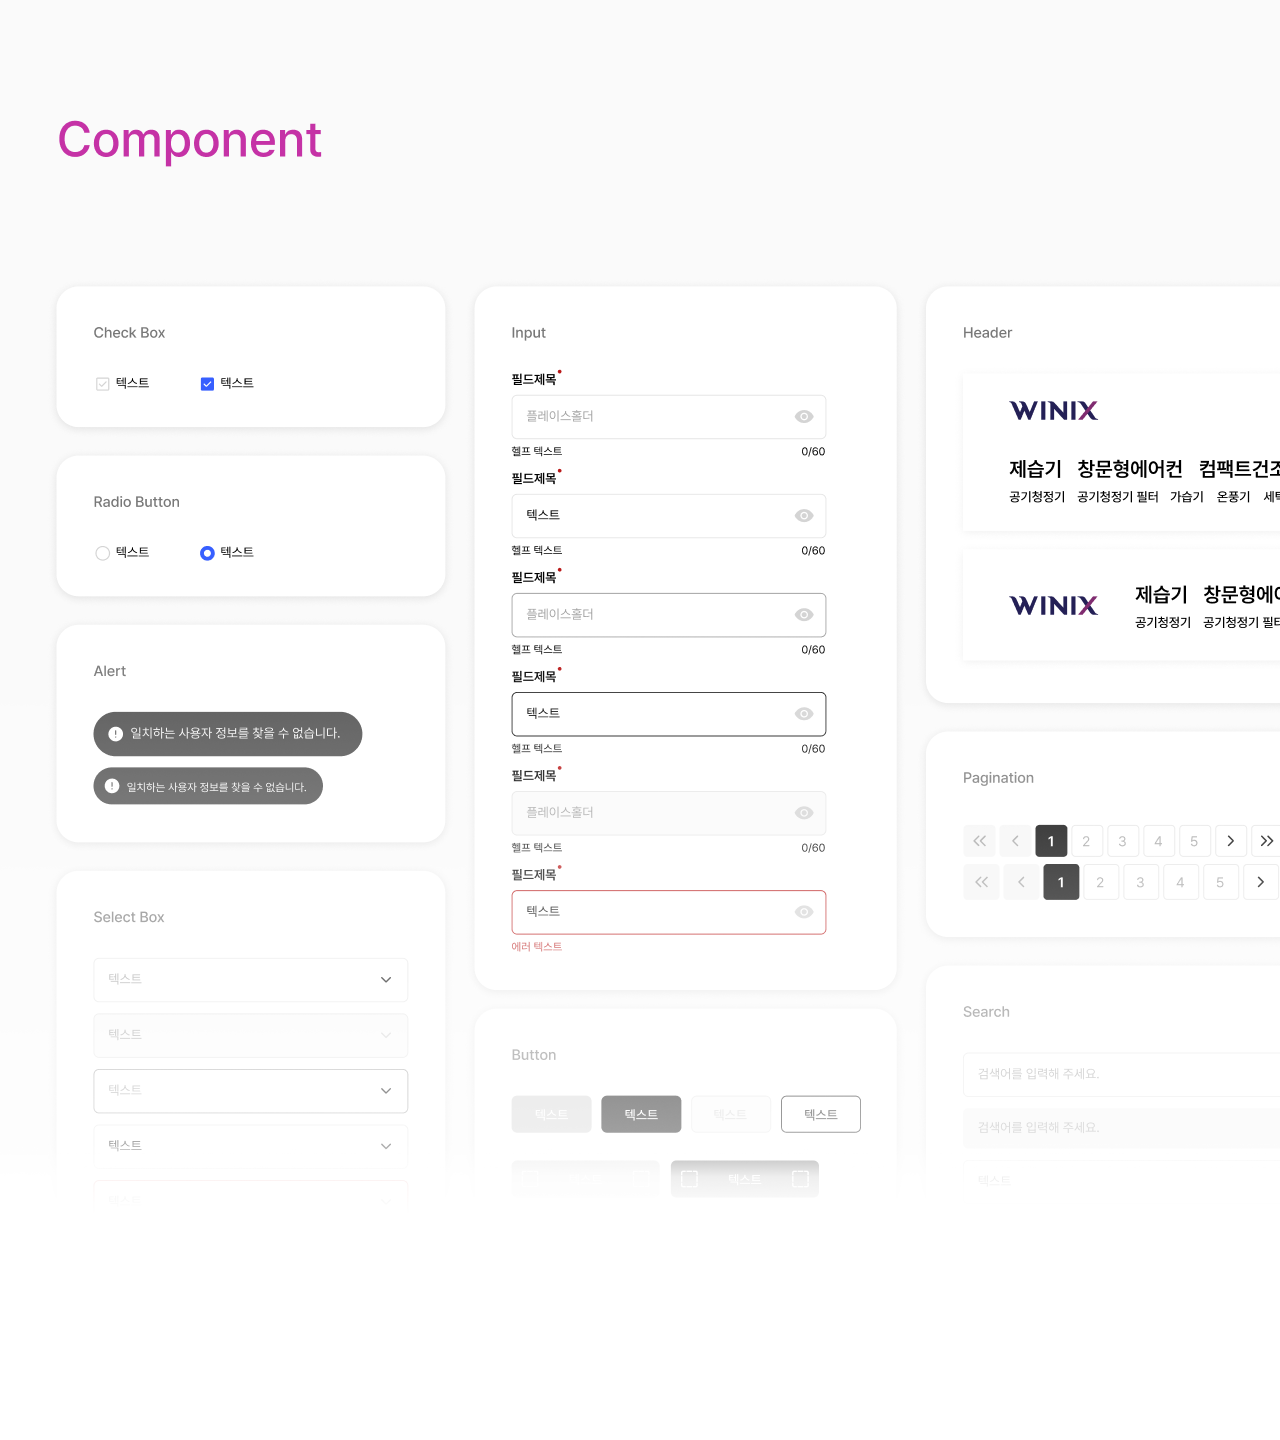The image size is (1280, 1440).
Task: Click the top WINIX logo in Header
Action: [1053, 411]
